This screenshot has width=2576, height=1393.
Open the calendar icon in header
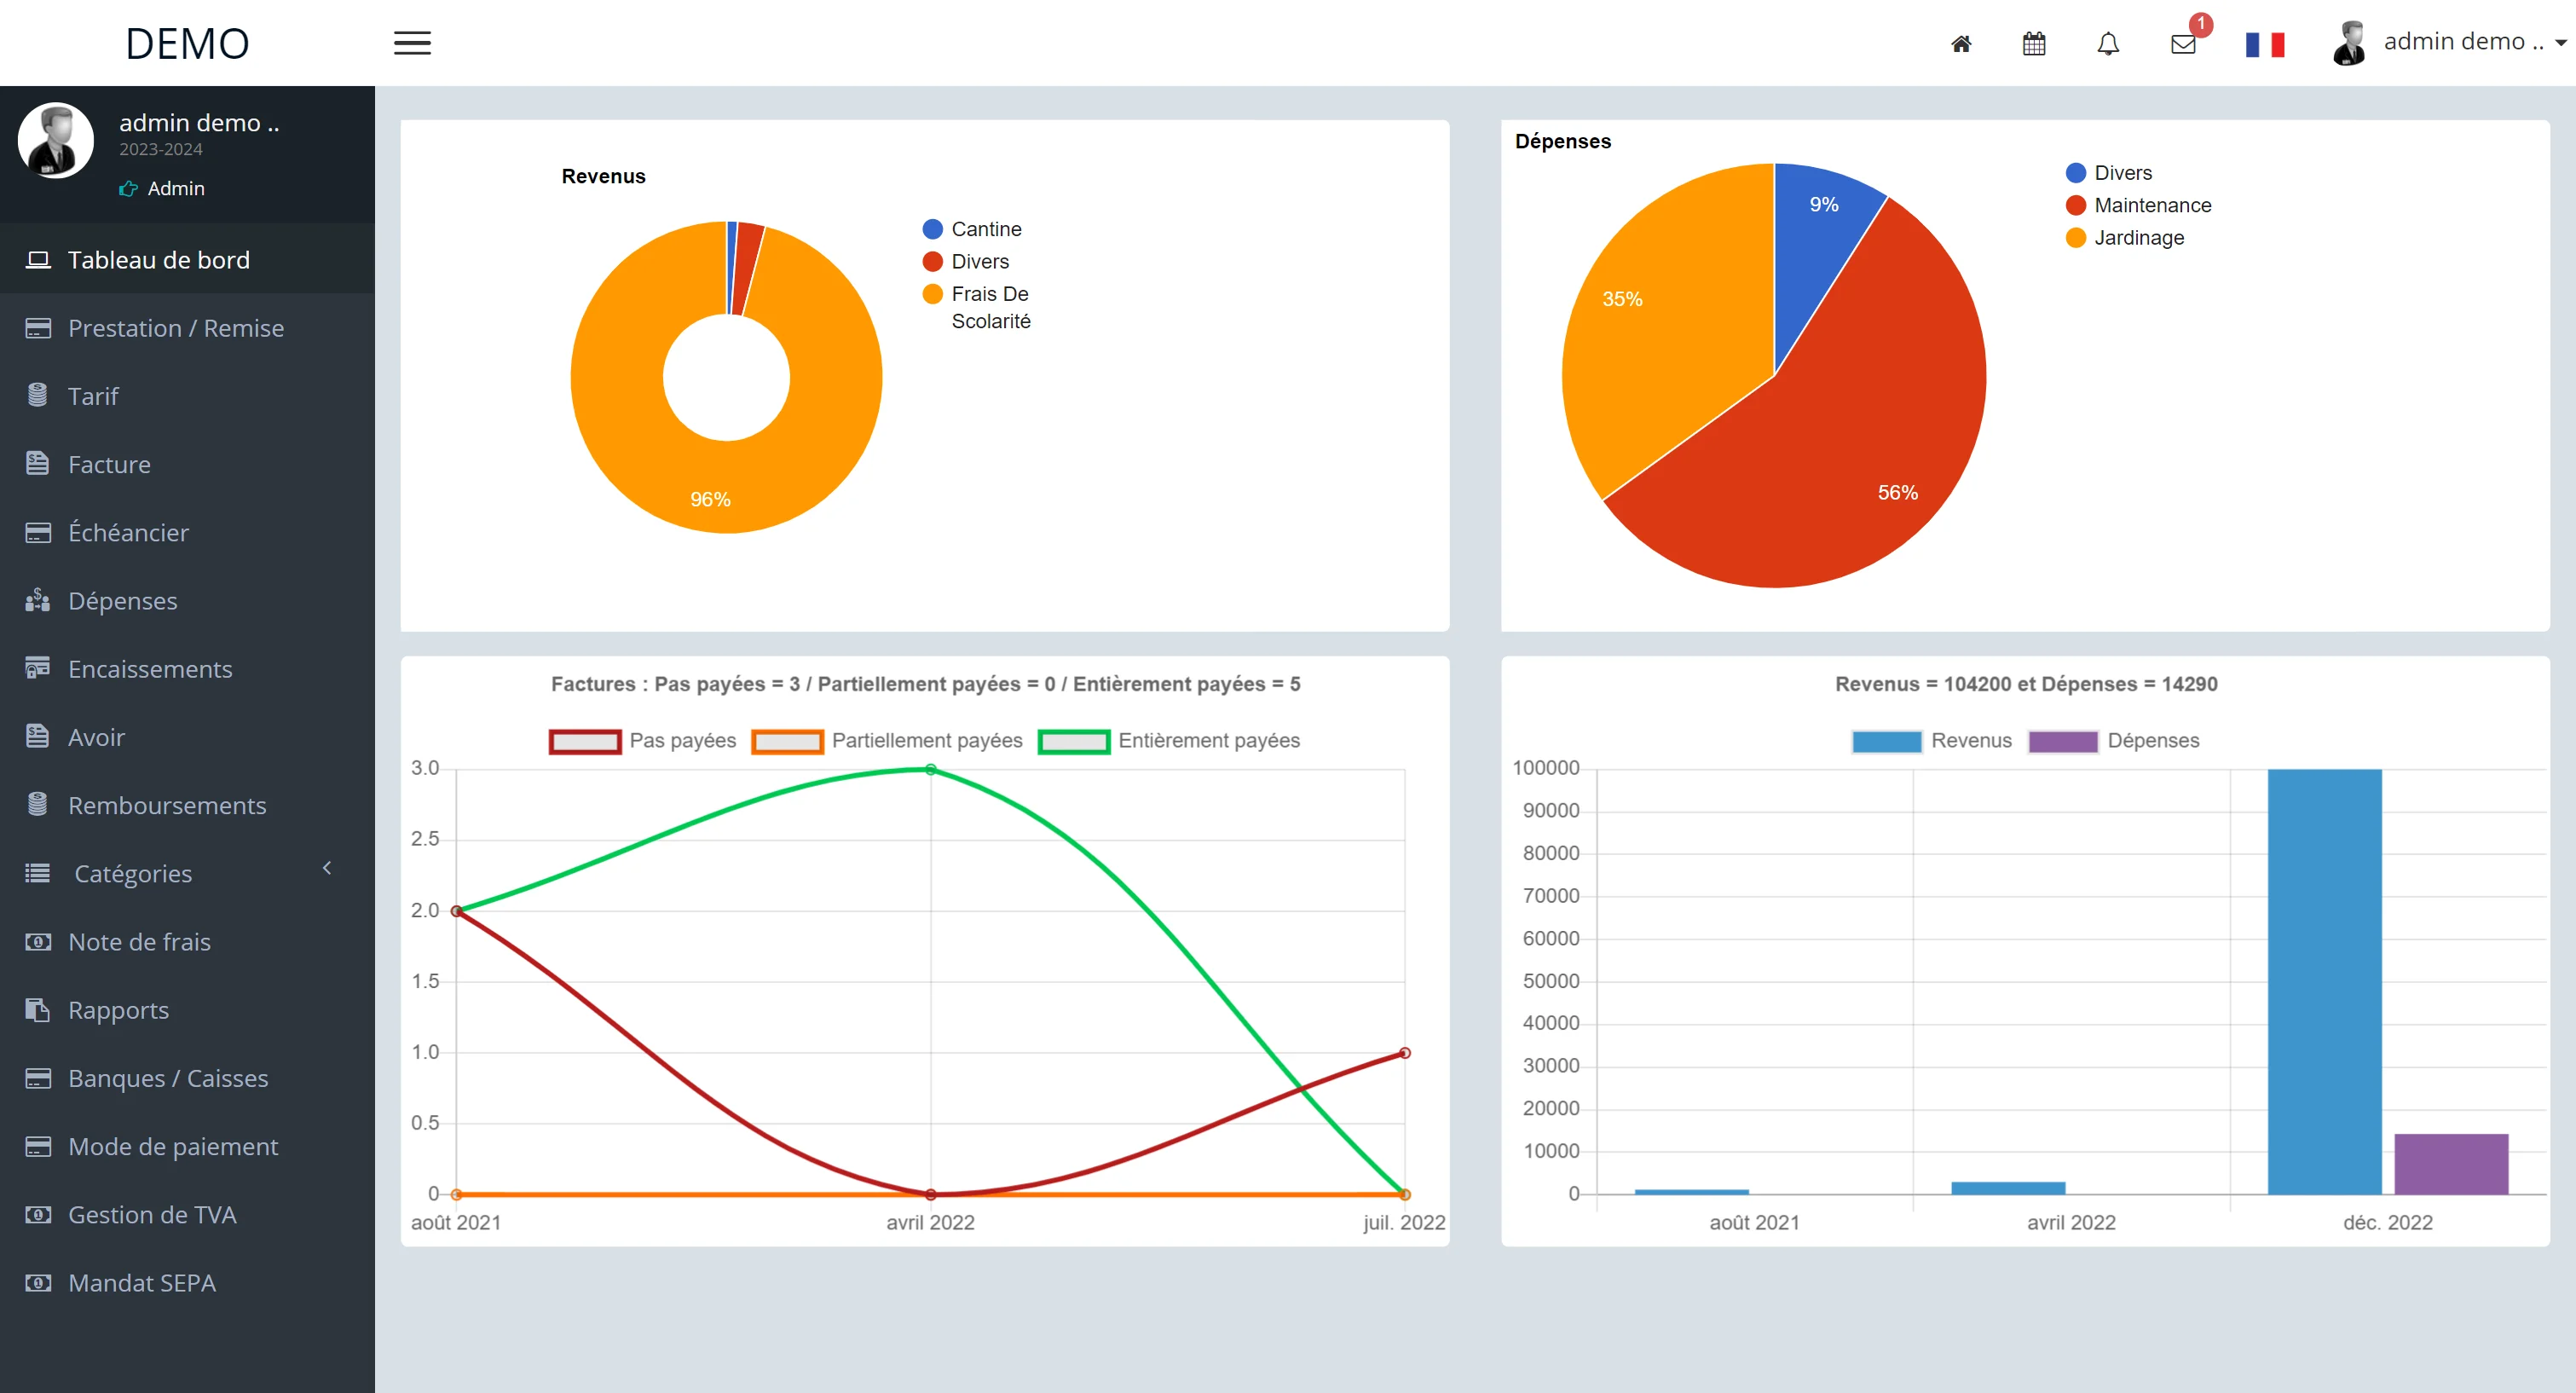tap(2034, 44)
